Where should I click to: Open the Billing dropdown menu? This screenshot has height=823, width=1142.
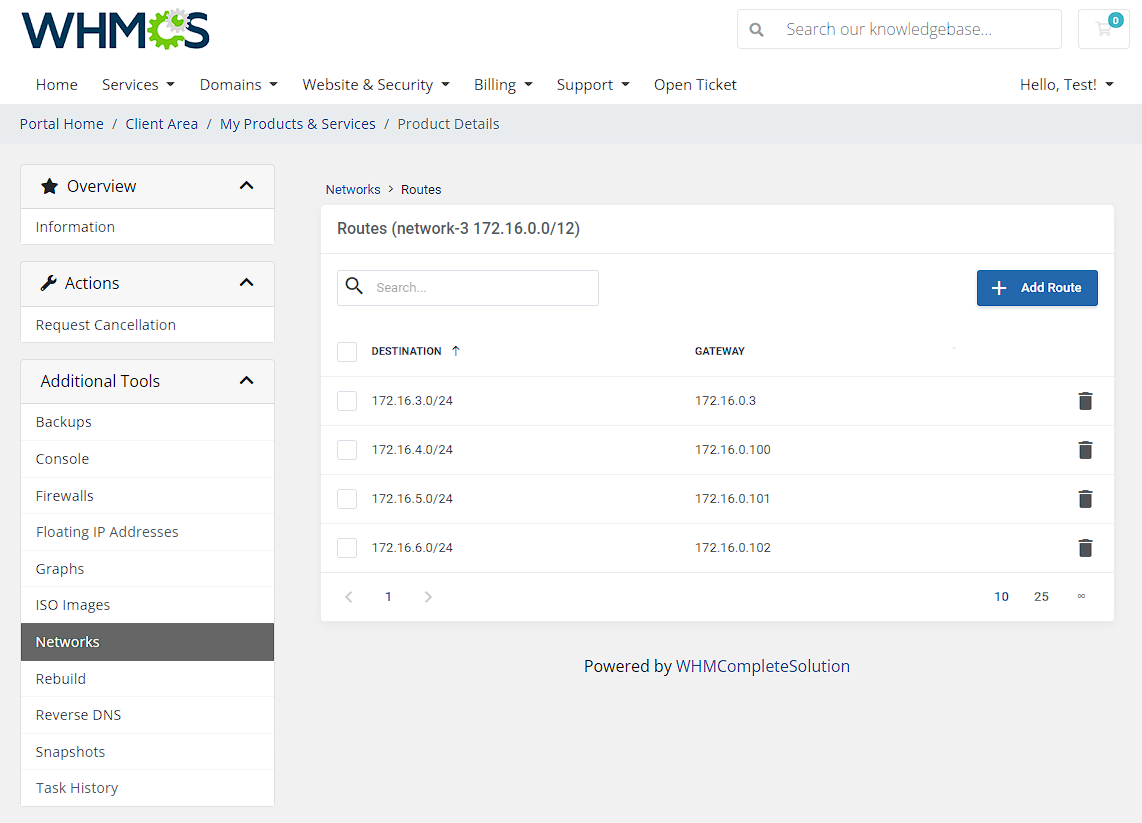[503, 84]
